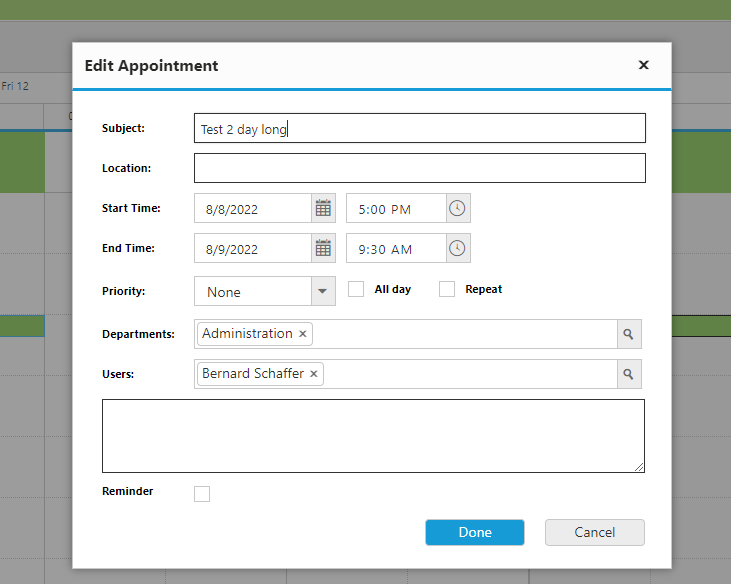Open the Start Time calendar picker

click(323, 208)
